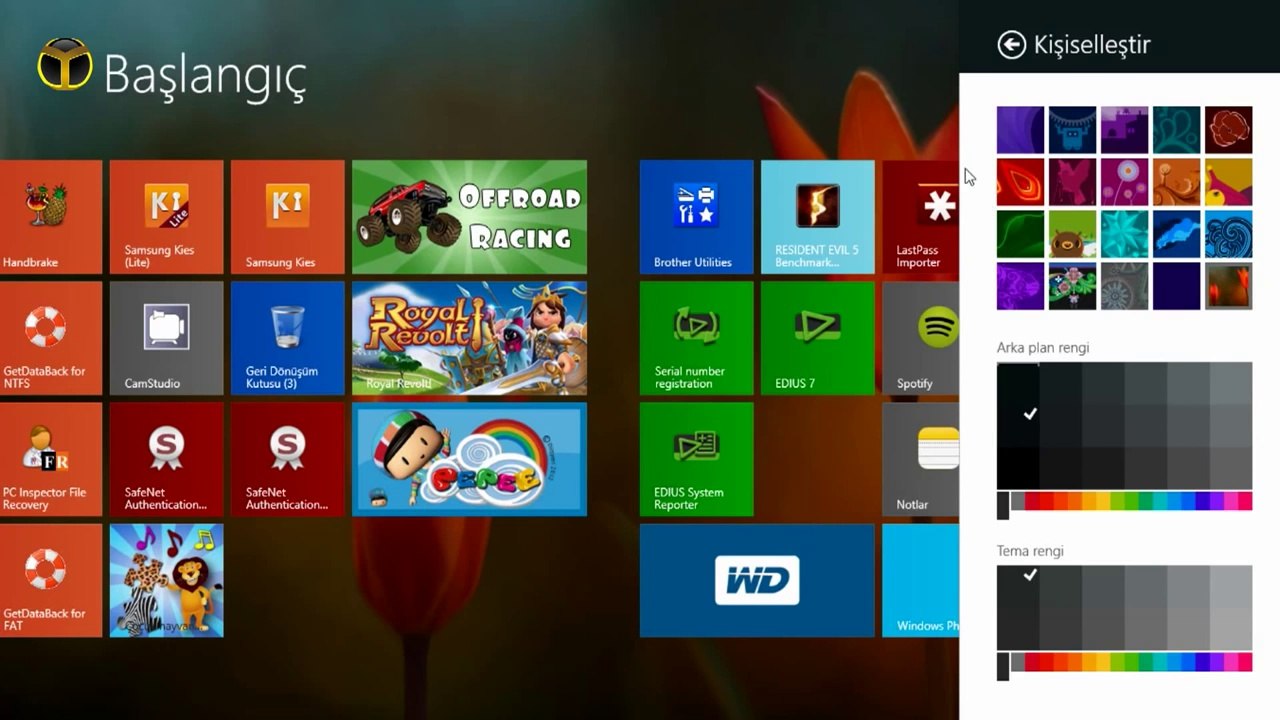This screenshot has width=1280, height=720.
Task: Choose the orange swirls pattern
Action: pyautogui.click(x=1176, y=182)
